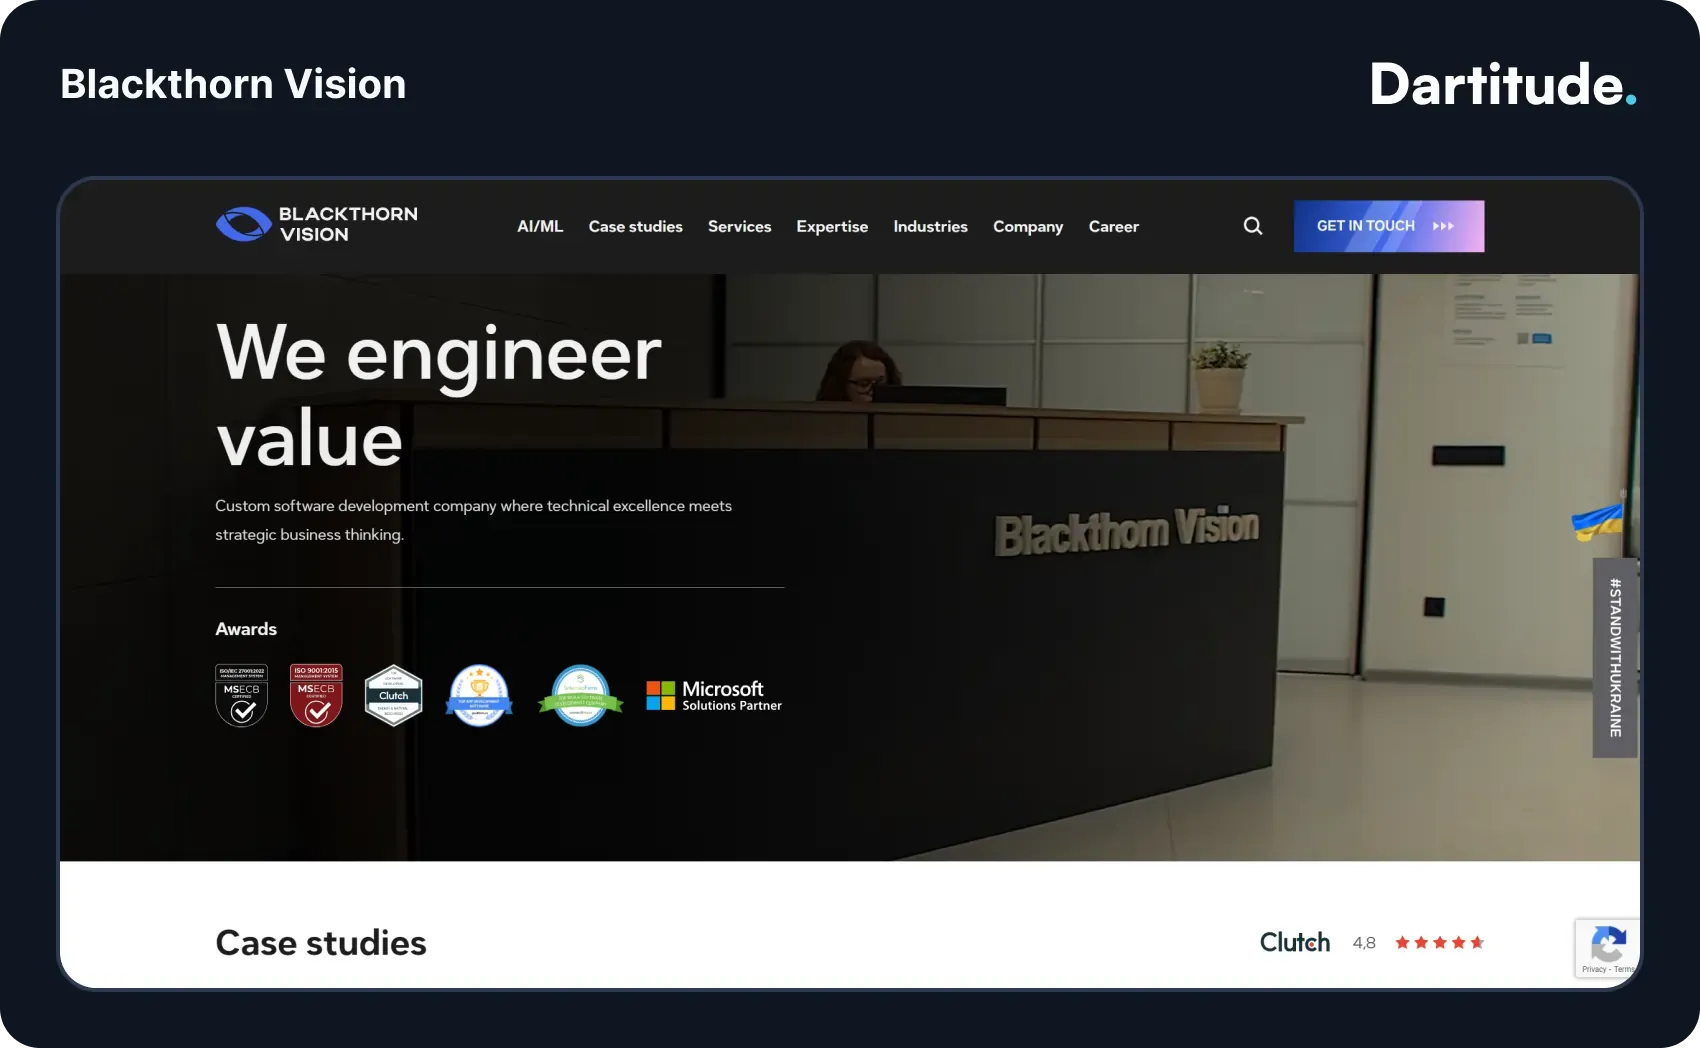
Task: Open the Company menu
Action: pos(1028,227)
